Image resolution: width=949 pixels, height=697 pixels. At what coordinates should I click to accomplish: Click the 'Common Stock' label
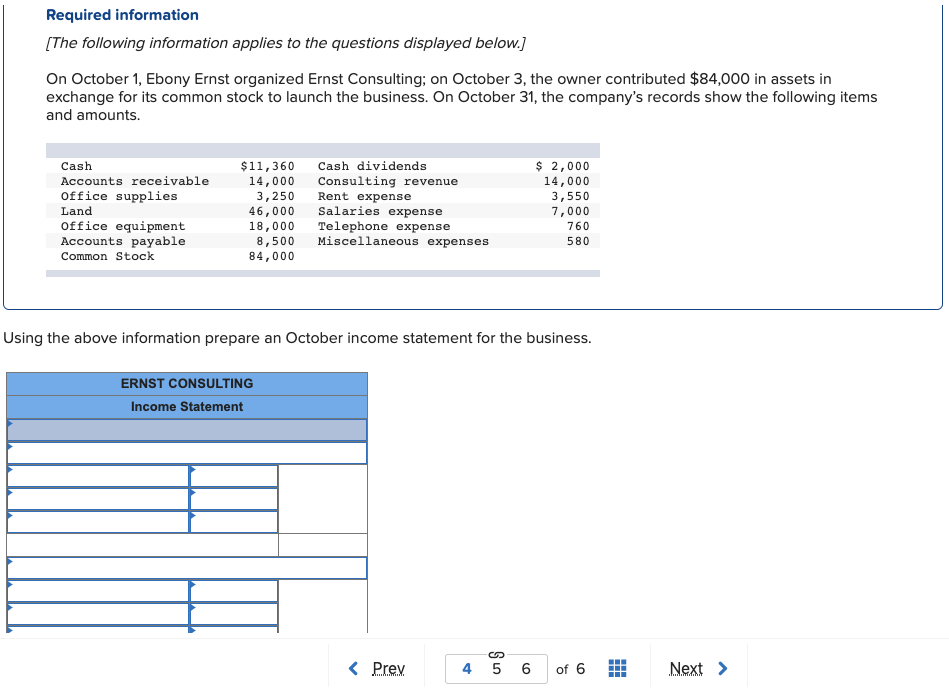tap(108, 257)
